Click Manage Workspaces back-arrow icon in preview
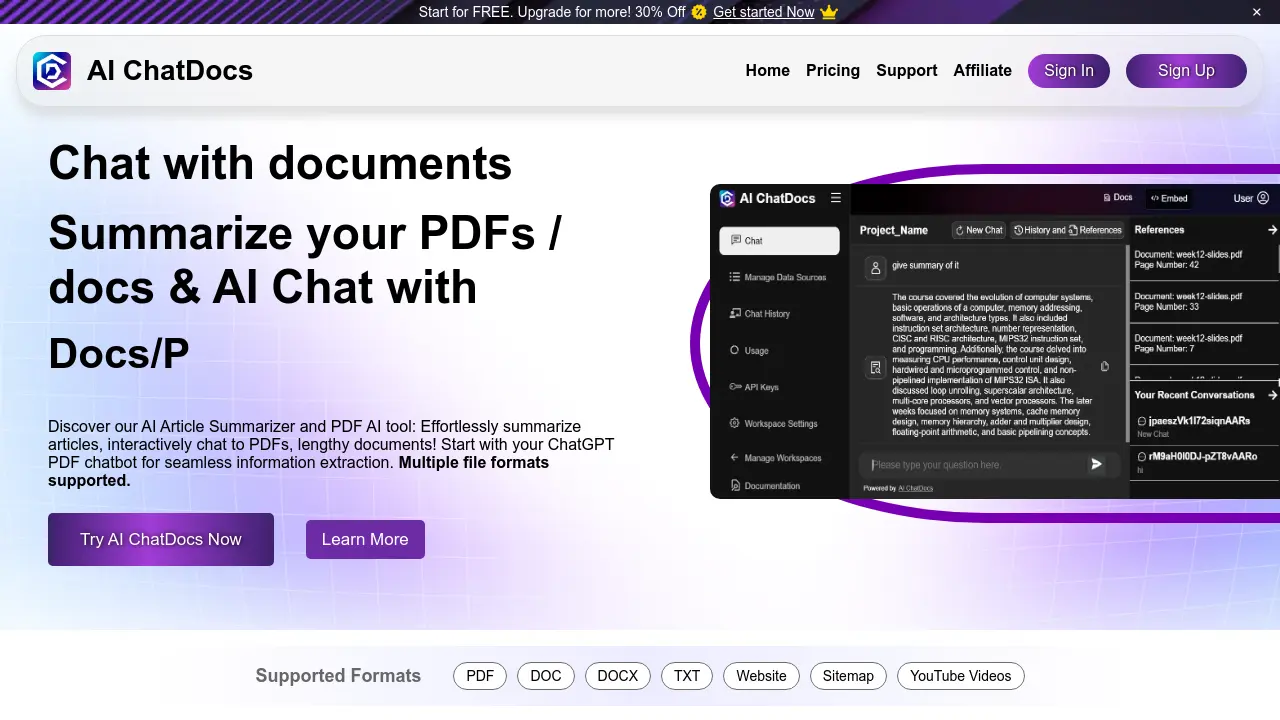The height and width of the screenshot is (720, 1280). [735, 457]
